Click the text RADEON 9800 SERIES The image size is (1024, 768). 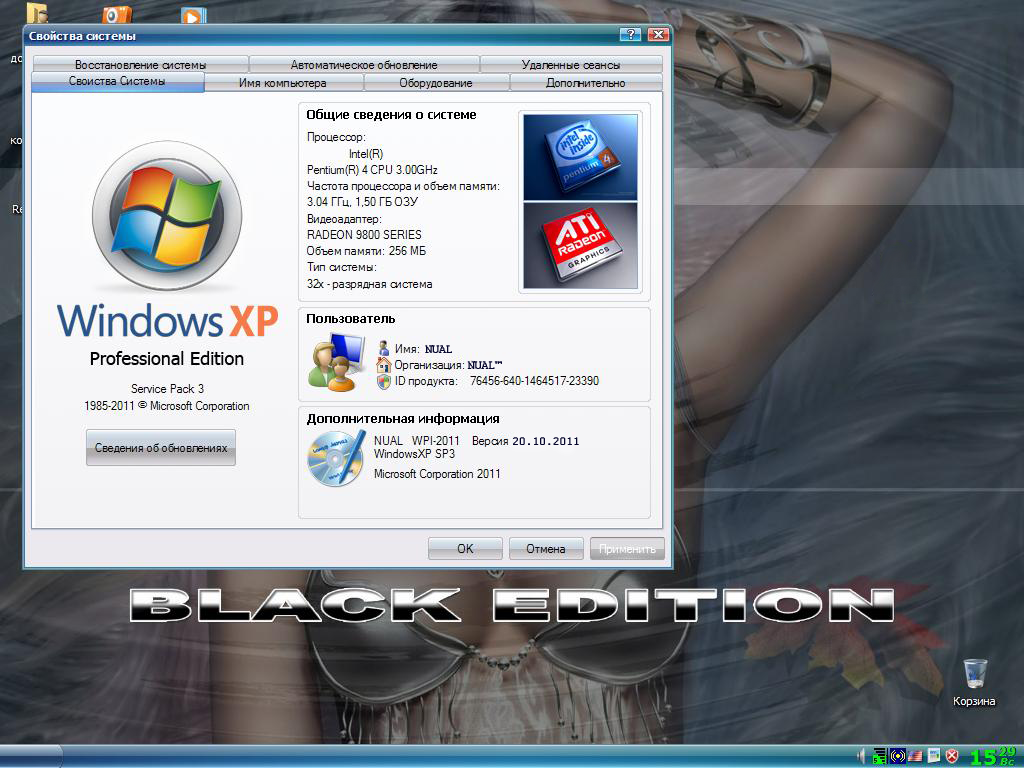[364, 234]
